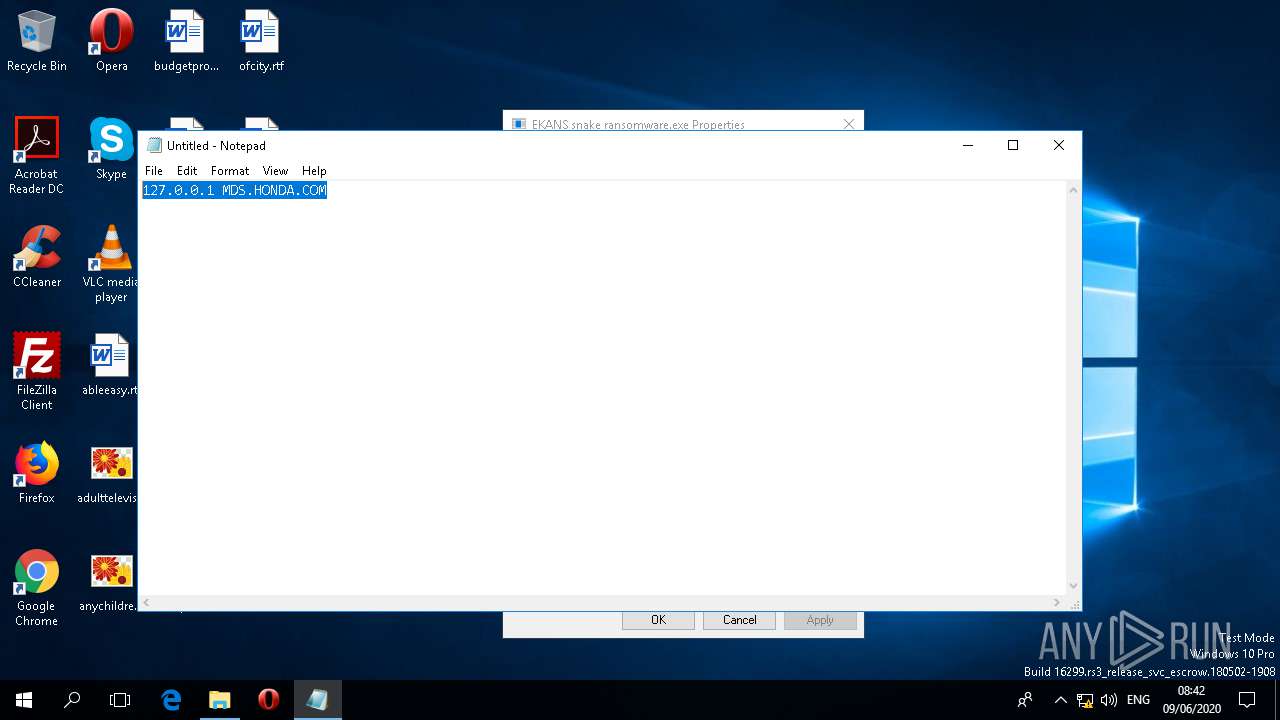Click the Notepad title bar icon
1280x720 pixels.
click(x=154, y=145)
